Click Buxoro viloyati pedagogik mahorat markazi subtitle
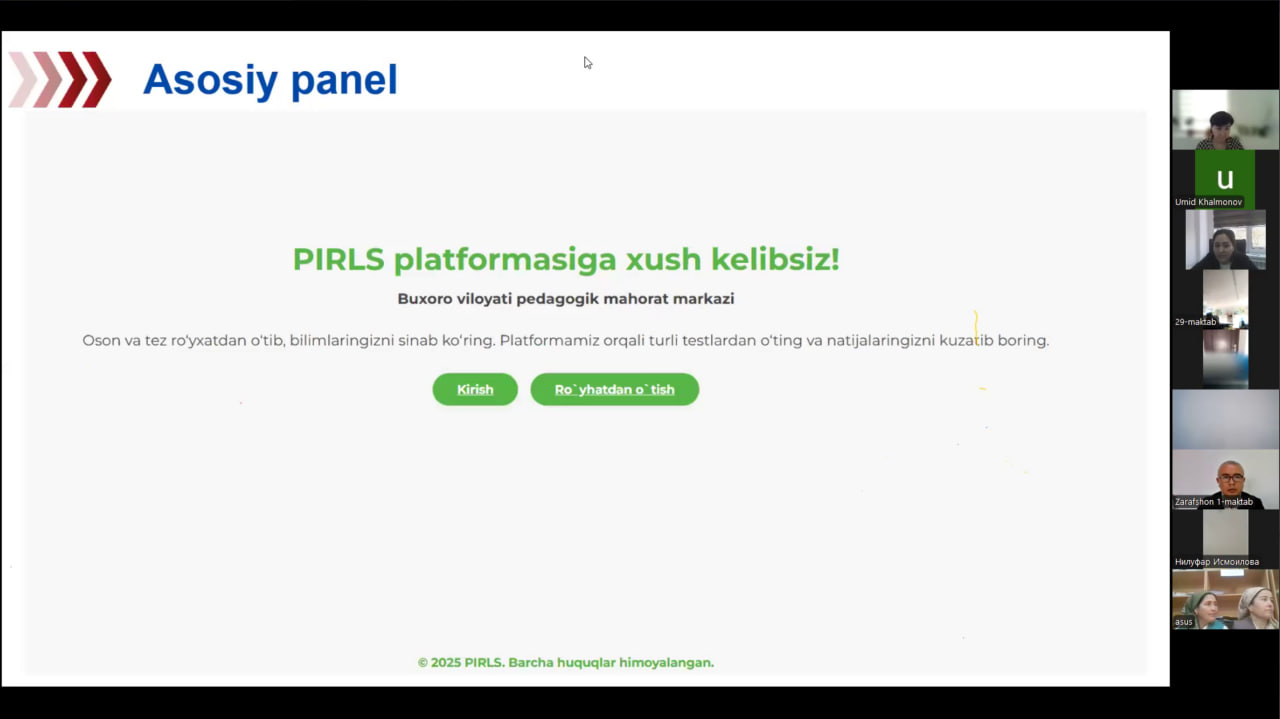This screenshot has width=1280, height=719. coord(565,298)
